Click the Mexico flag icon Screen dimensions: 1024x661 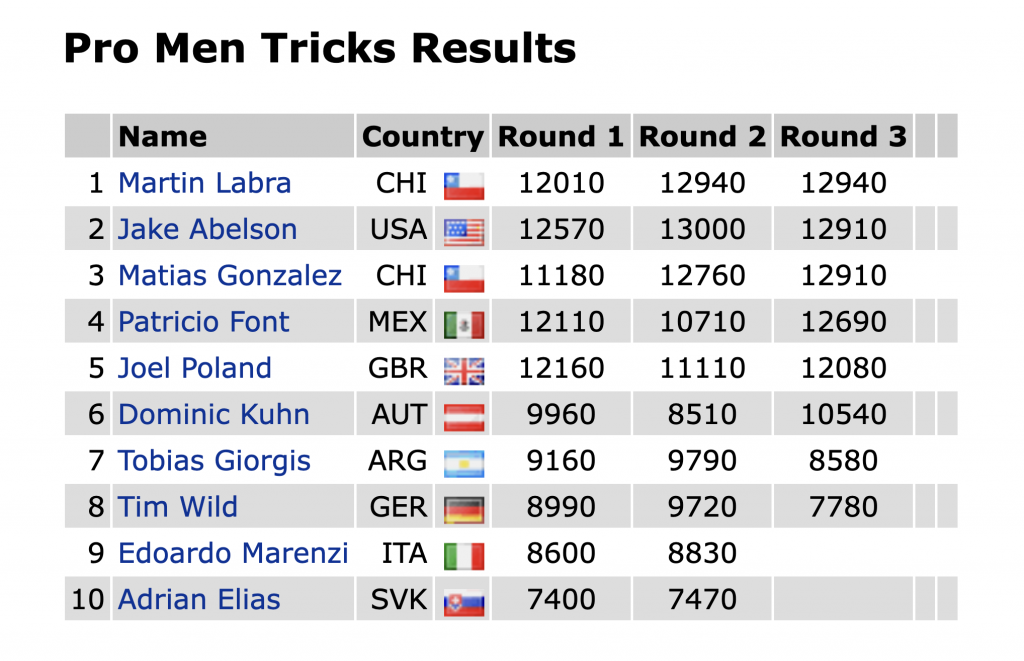click(x=464, y=325)
